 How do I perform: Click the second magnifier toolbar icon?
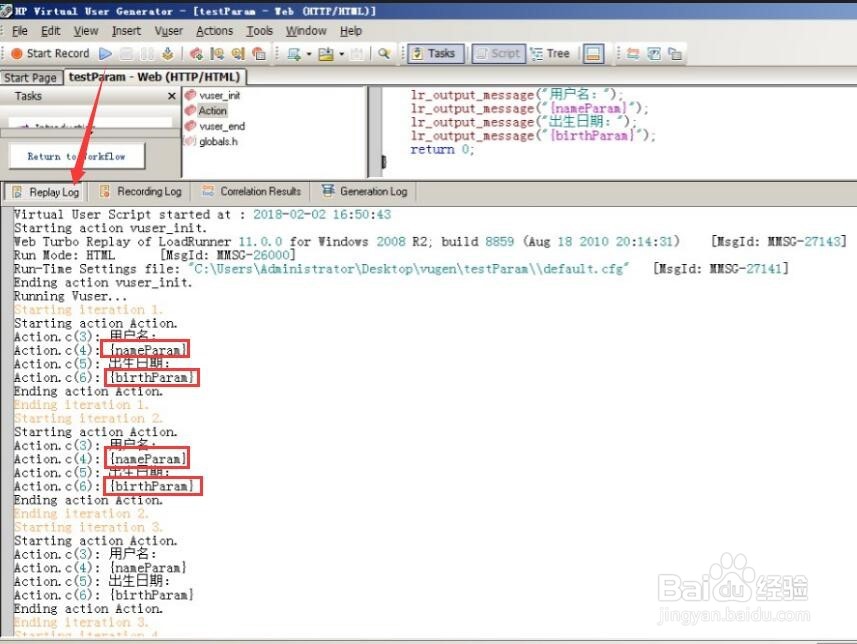point(238,53)
